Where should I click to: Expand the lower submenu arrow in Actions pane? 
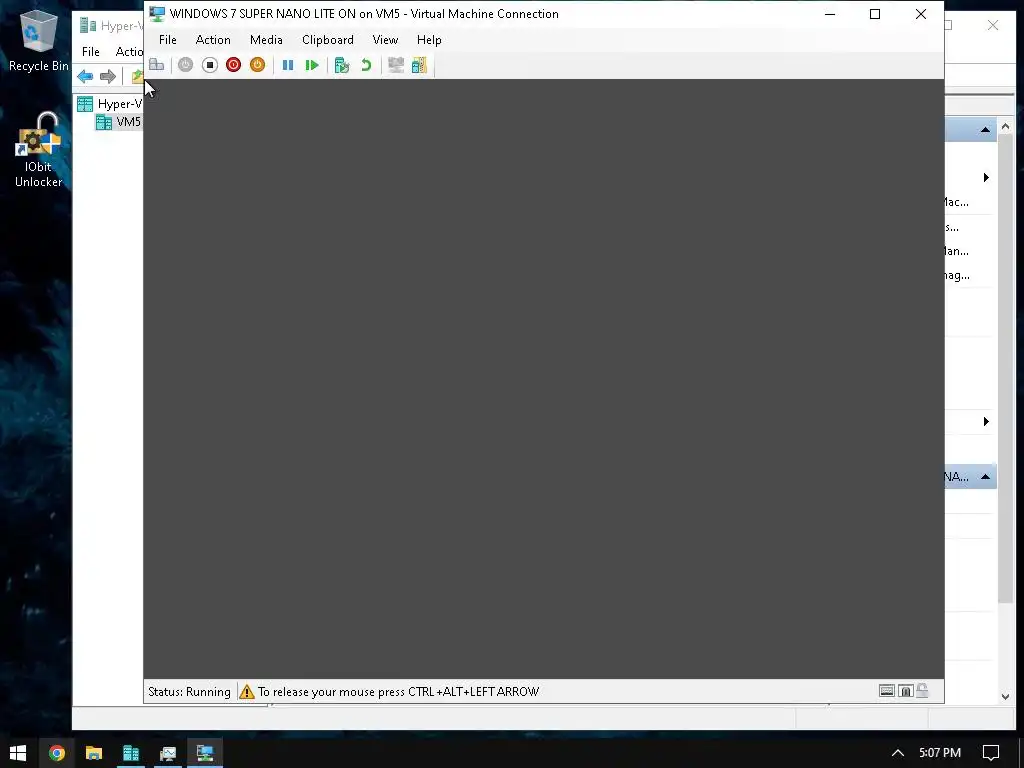(x=986, y=422)
